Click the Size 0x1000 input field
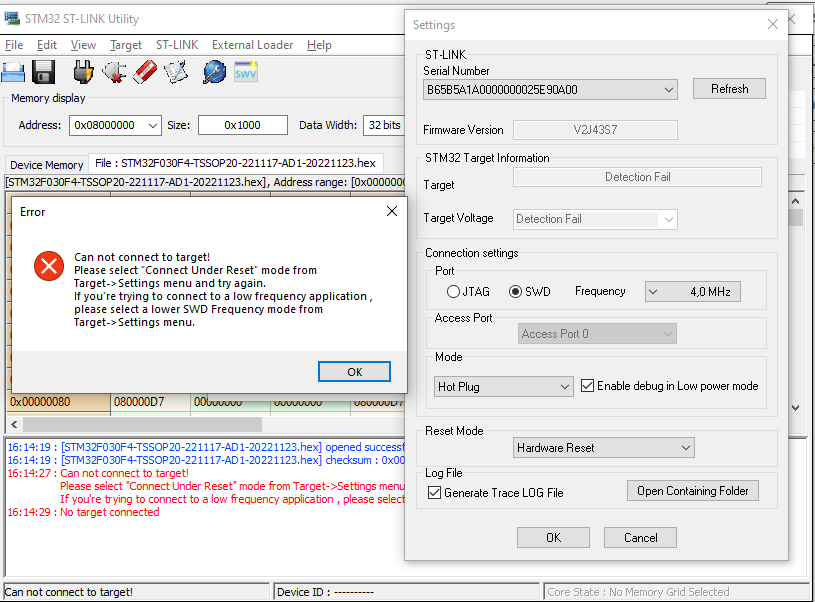This screenshot has width=815, height=602. tap(243, 125)
